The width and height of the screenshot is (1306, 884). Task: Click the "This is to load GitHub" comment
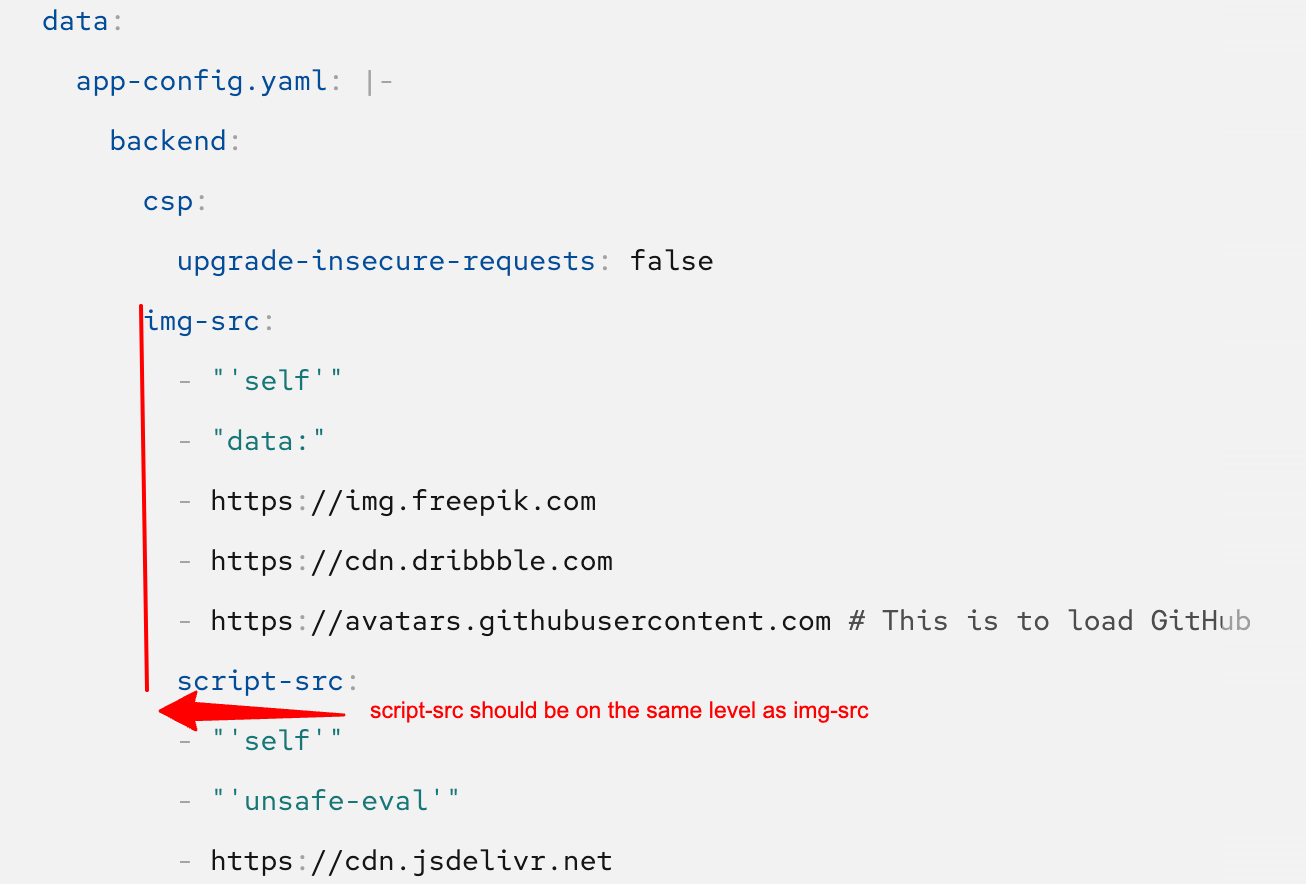pos(1050,621)
